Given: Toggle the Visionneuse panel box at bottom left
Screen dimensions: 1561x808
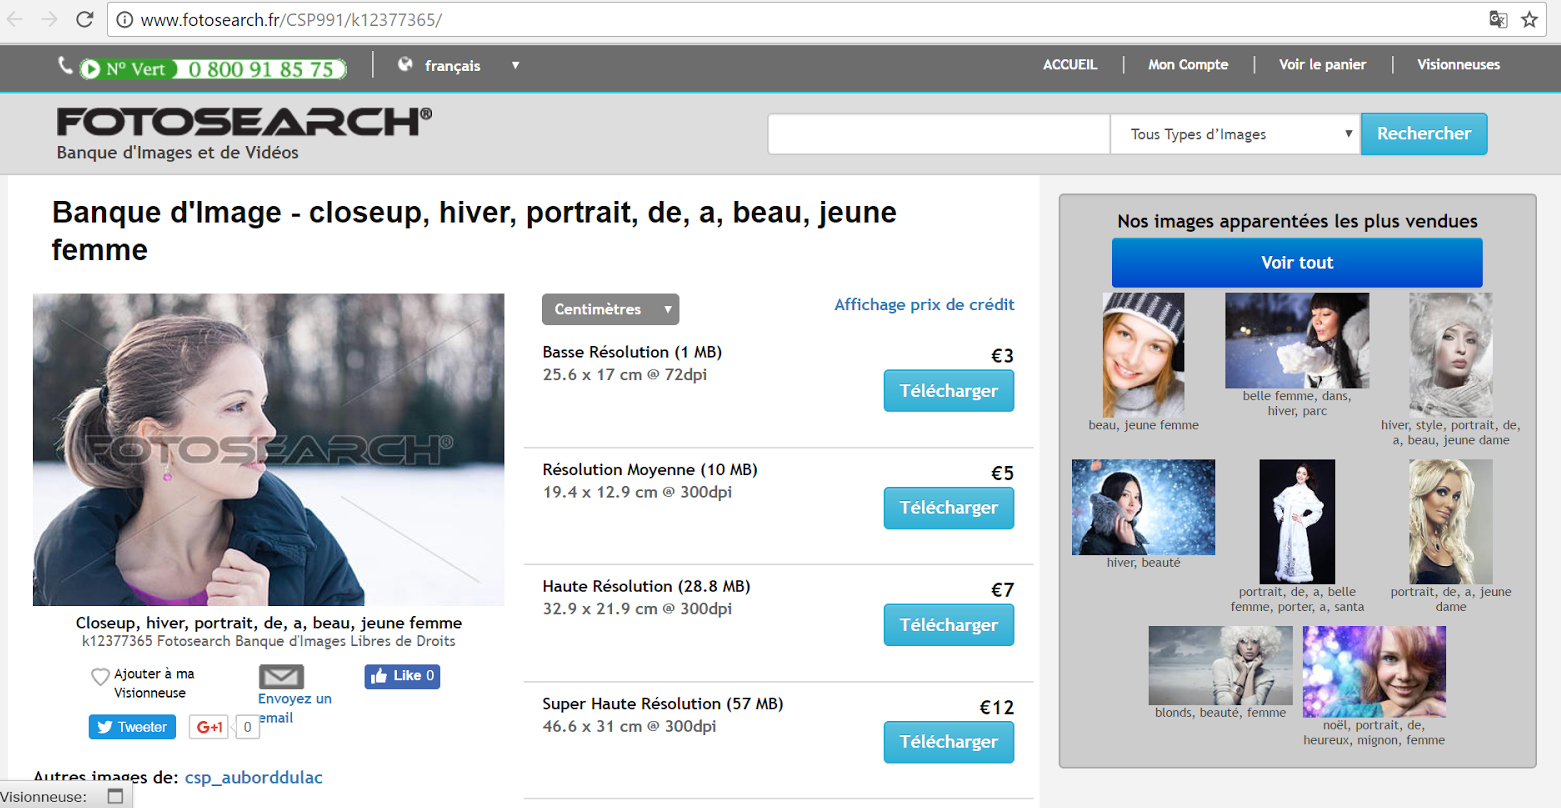Looking at the screenshot, I should 115,797.
